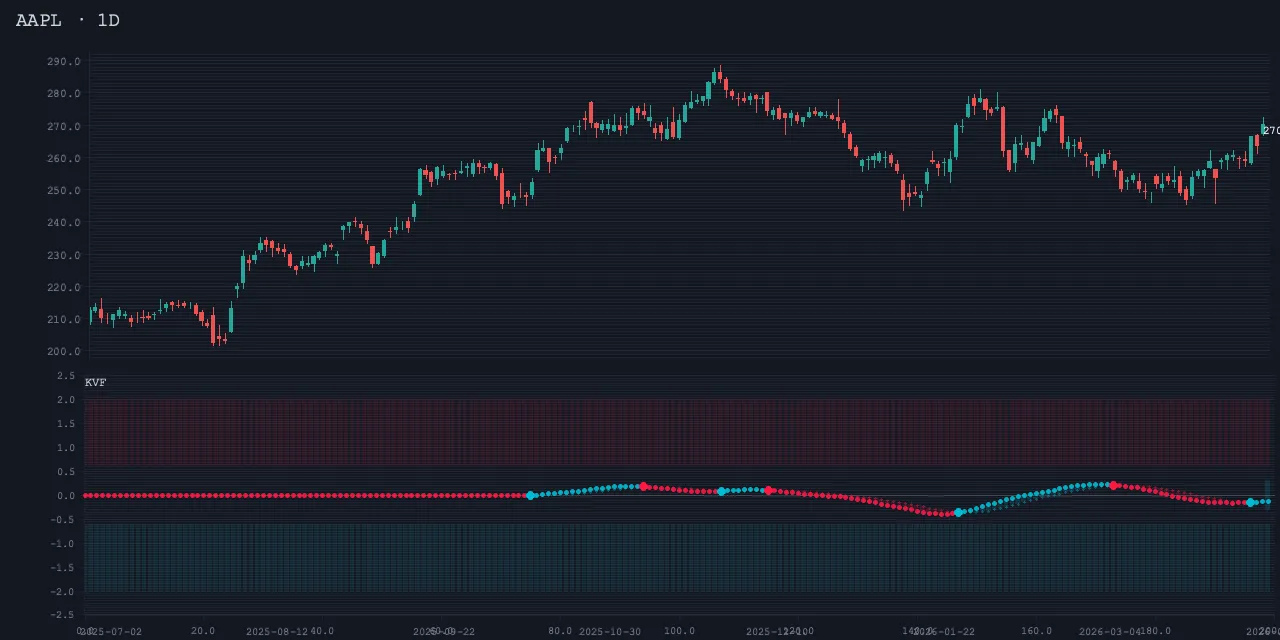
Task: Click the first red KVF signal marker
Action: (x=644, y=486)
